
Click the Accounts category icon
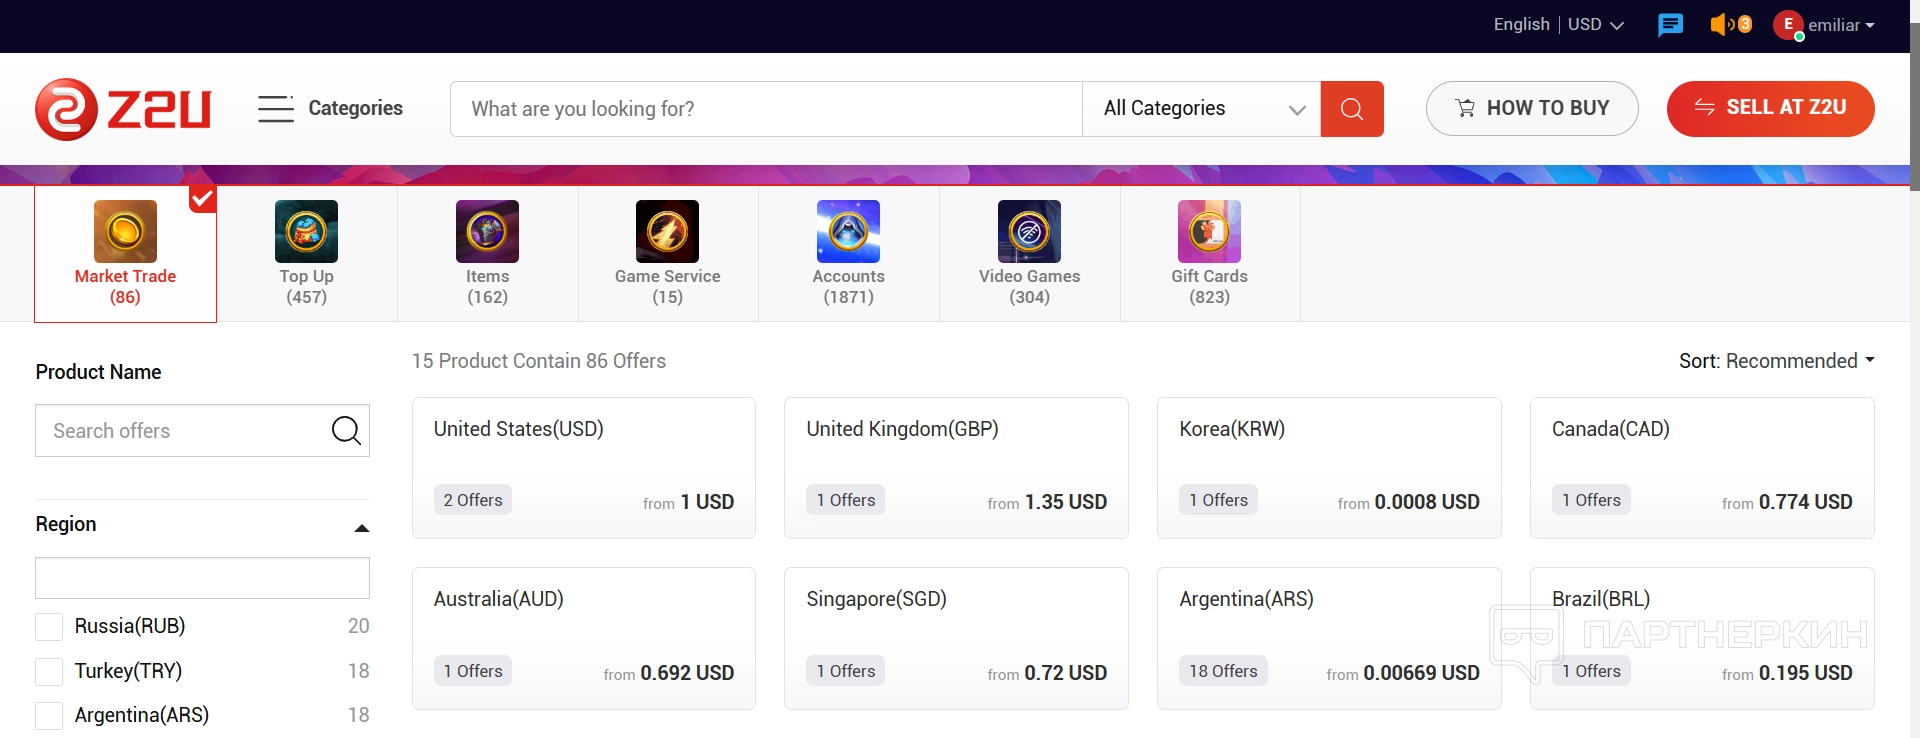click(x=848, y=231)
